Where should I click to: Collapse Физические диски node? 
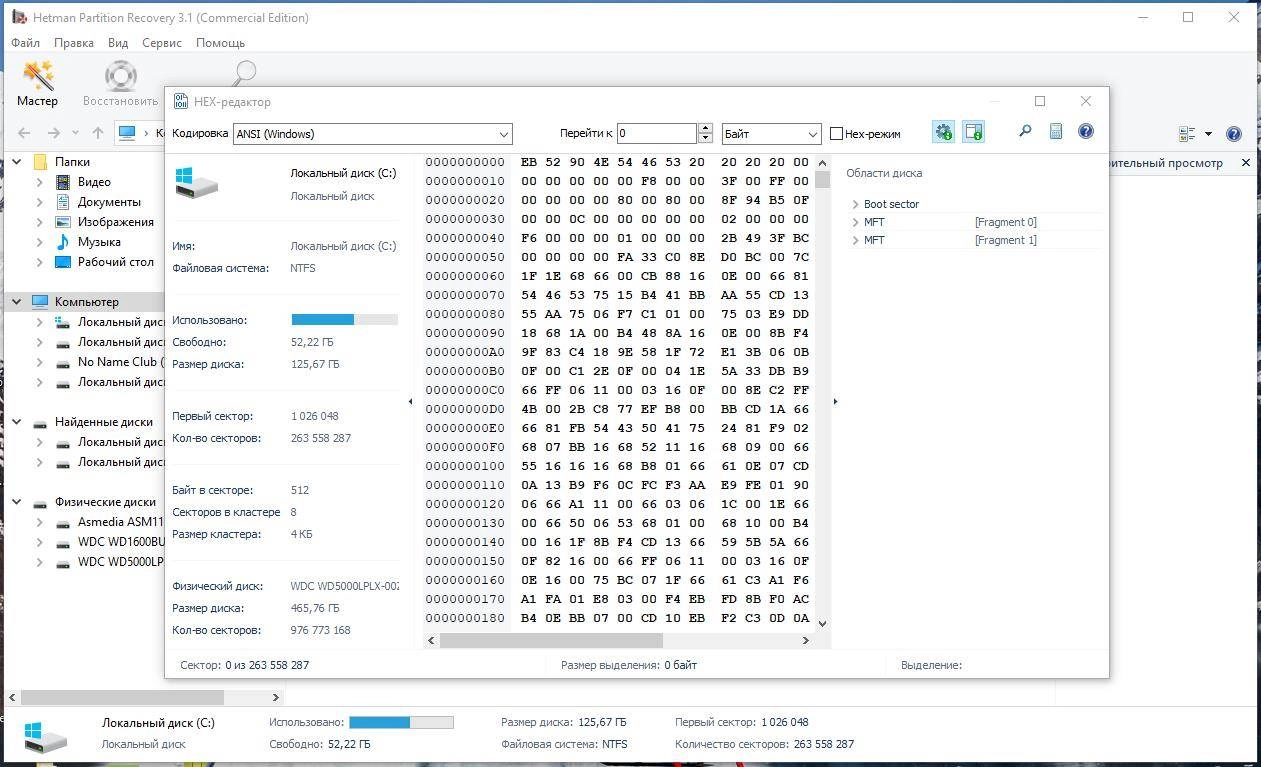pos(17,502)
